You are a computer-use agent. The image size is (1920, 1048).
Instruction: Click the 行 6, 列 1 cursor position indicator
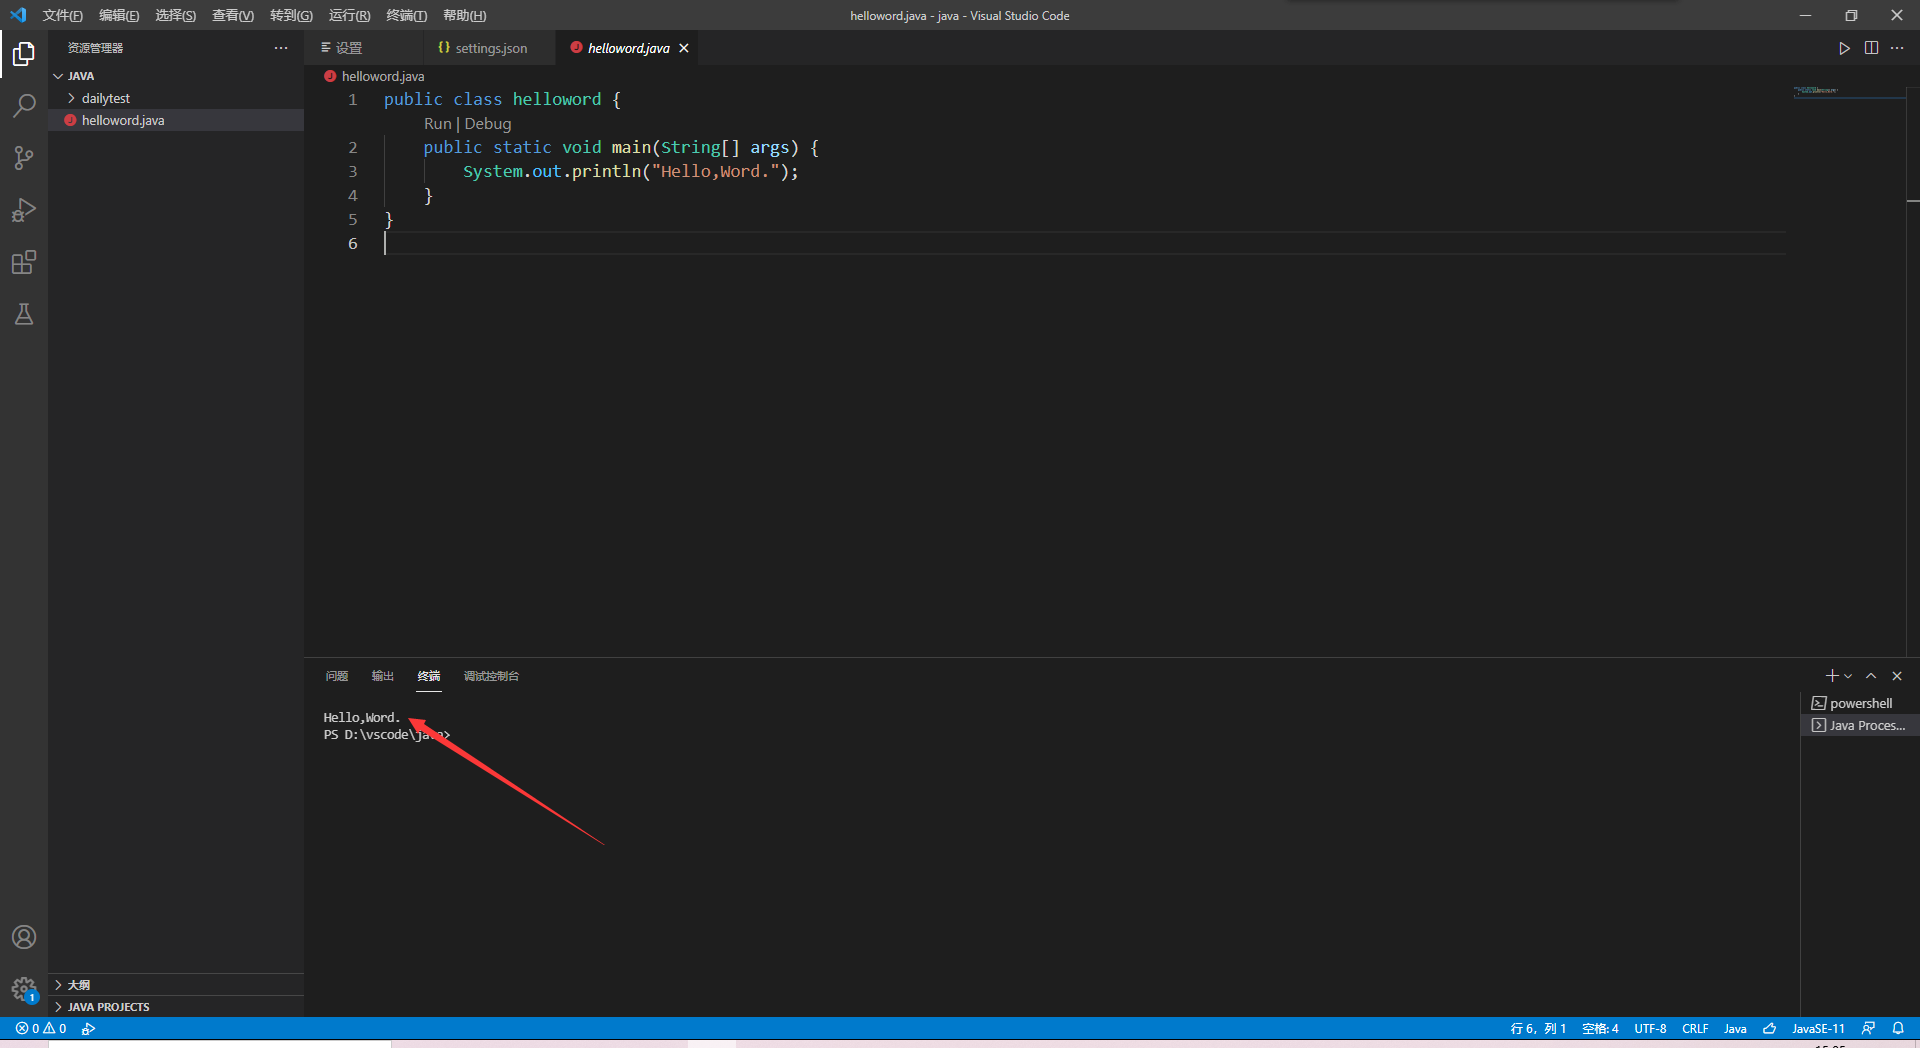(x=1538, y=1028)
